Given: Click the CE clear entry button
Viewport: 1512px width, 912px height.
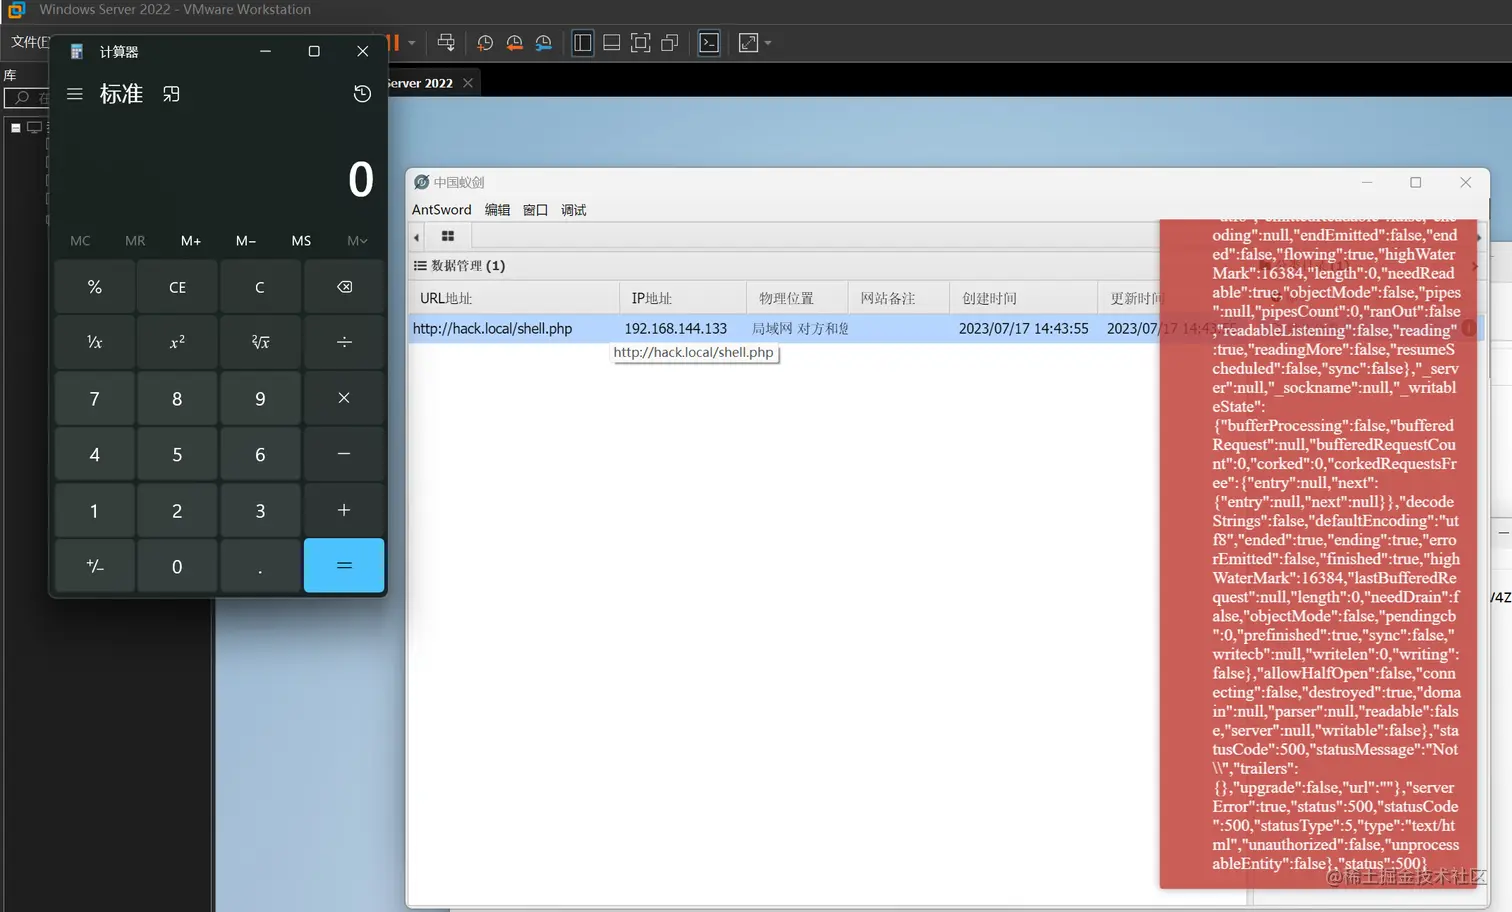Looking at the screenshot, I should [x=177, y=287].
